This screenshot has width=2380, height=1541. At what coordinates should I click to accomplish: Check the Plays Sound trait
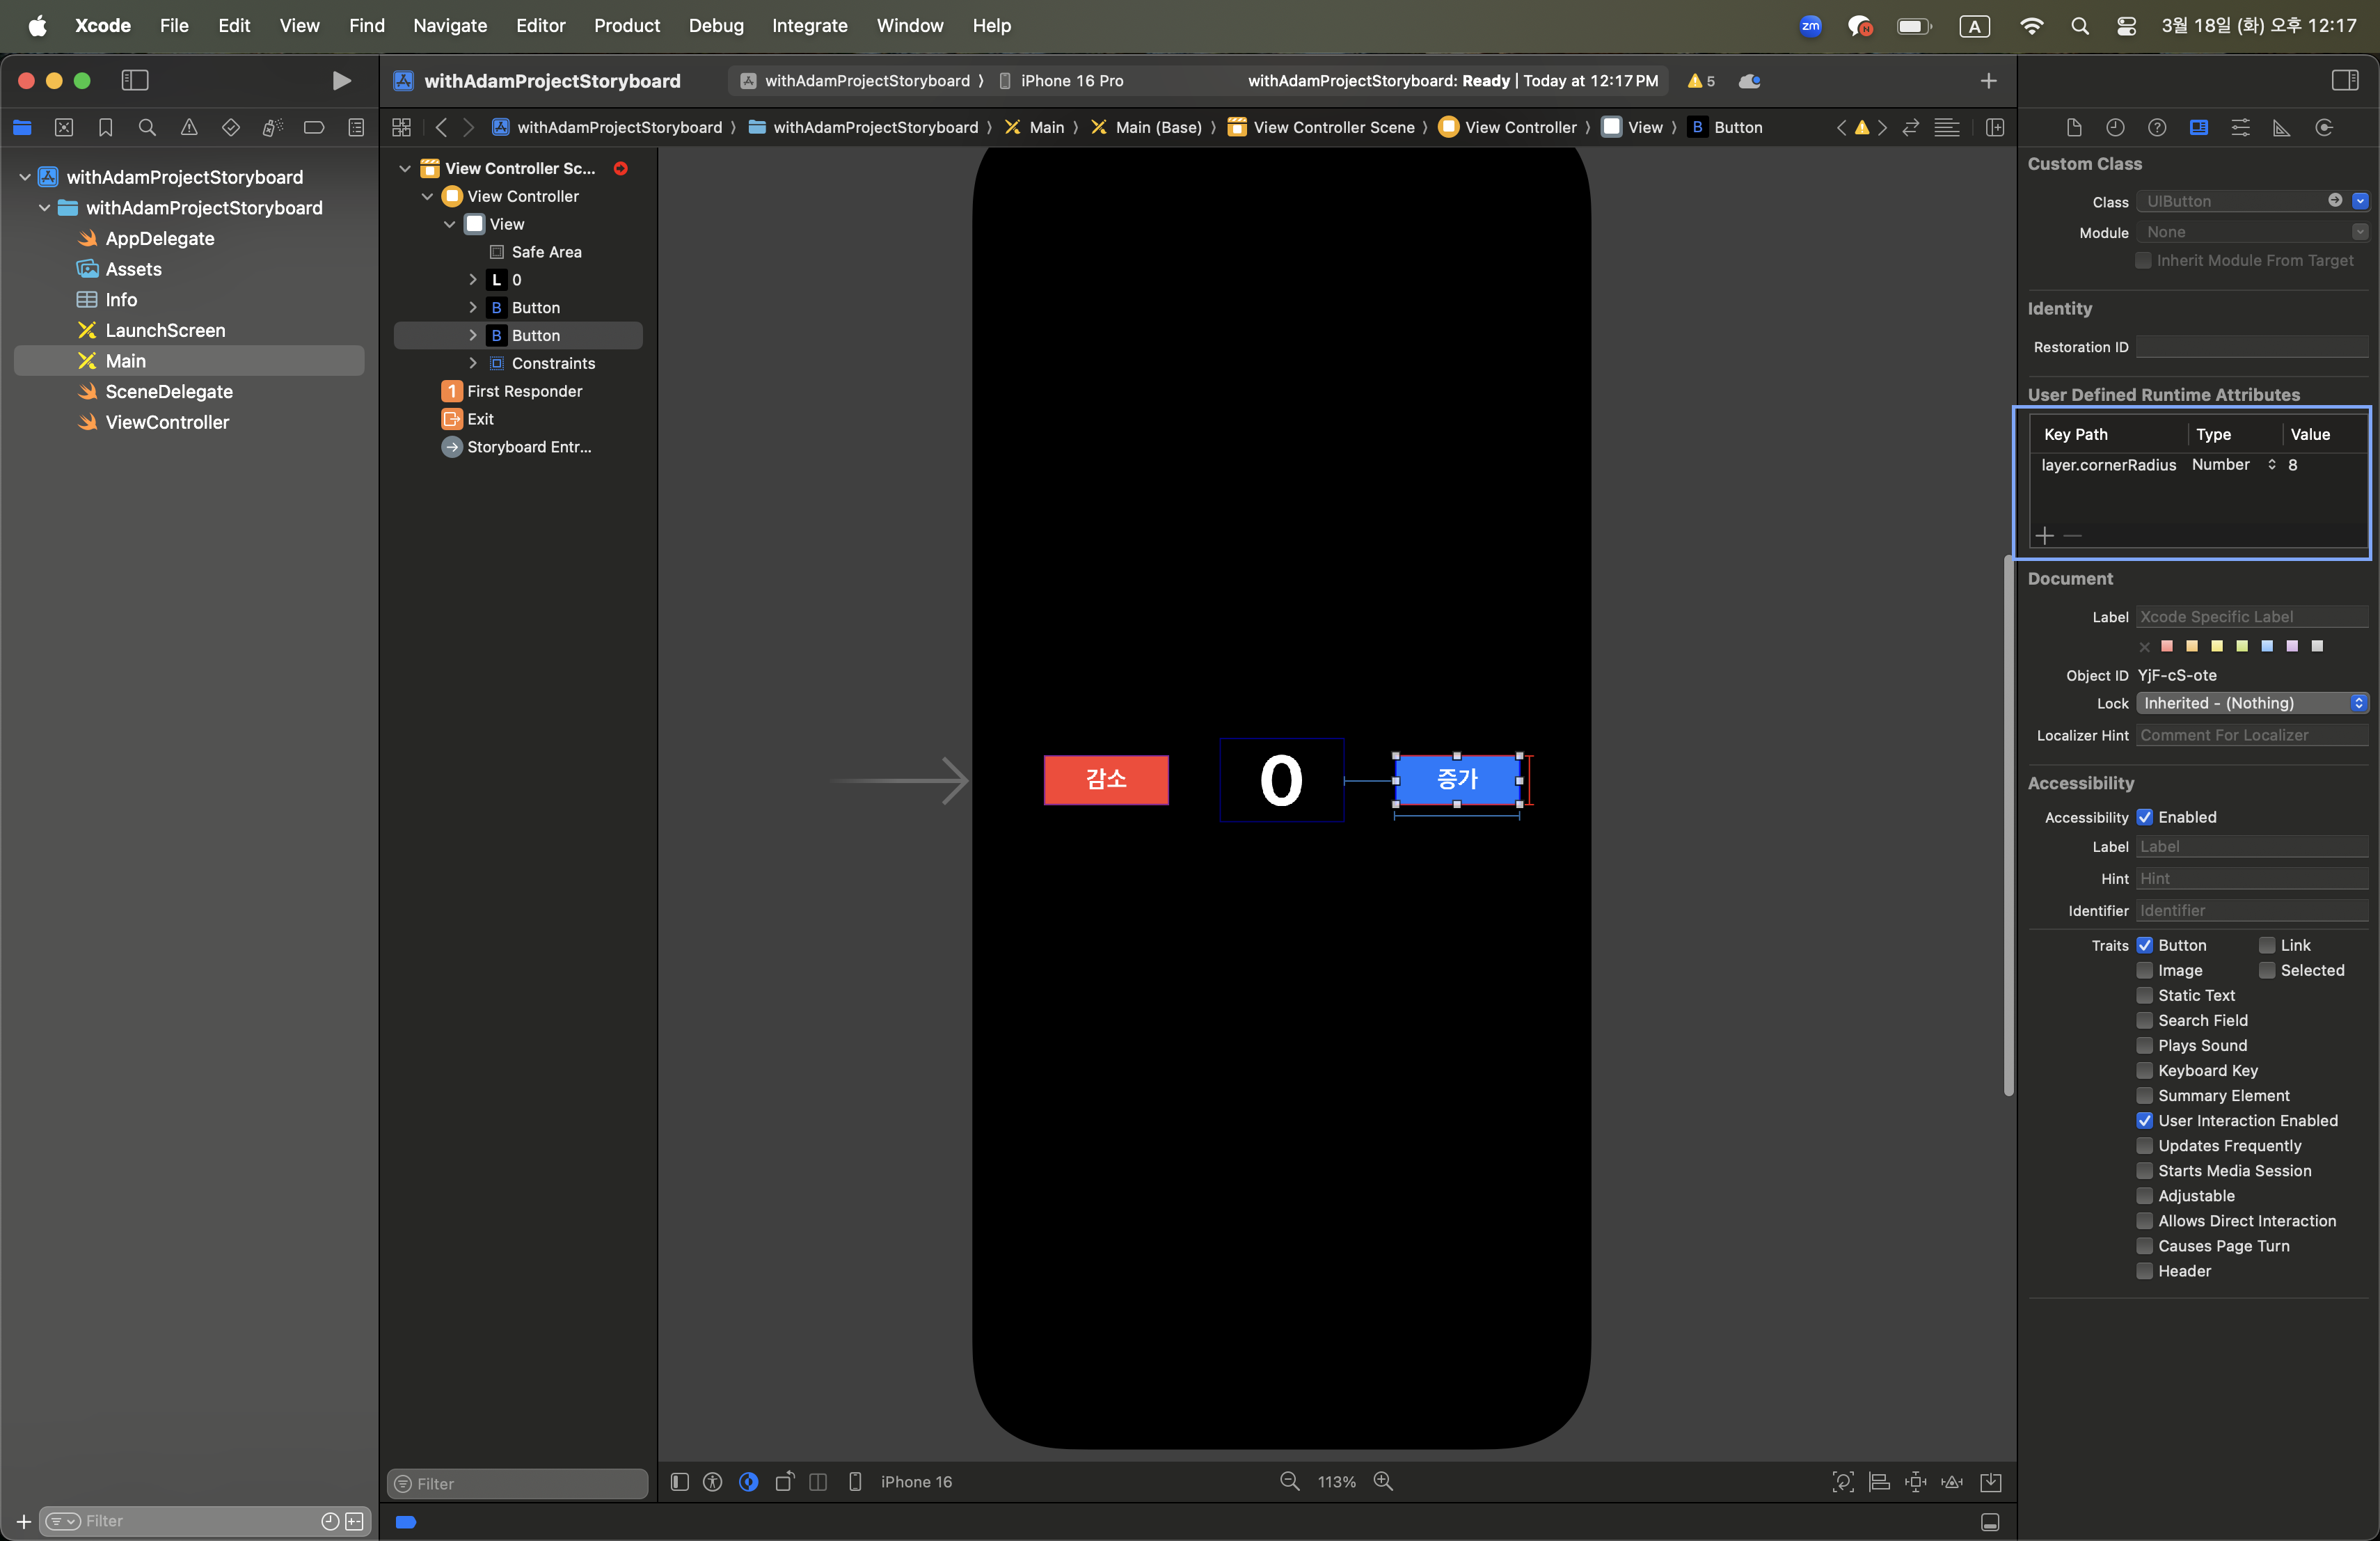point(2145,1045)
